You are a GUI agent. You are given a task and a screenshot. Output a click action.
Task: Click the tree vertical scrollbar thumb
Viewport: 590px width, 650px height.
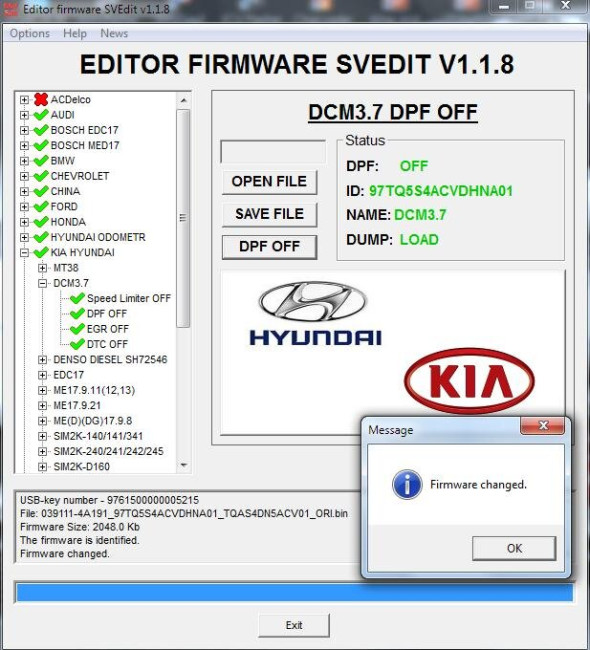point(183,218)
